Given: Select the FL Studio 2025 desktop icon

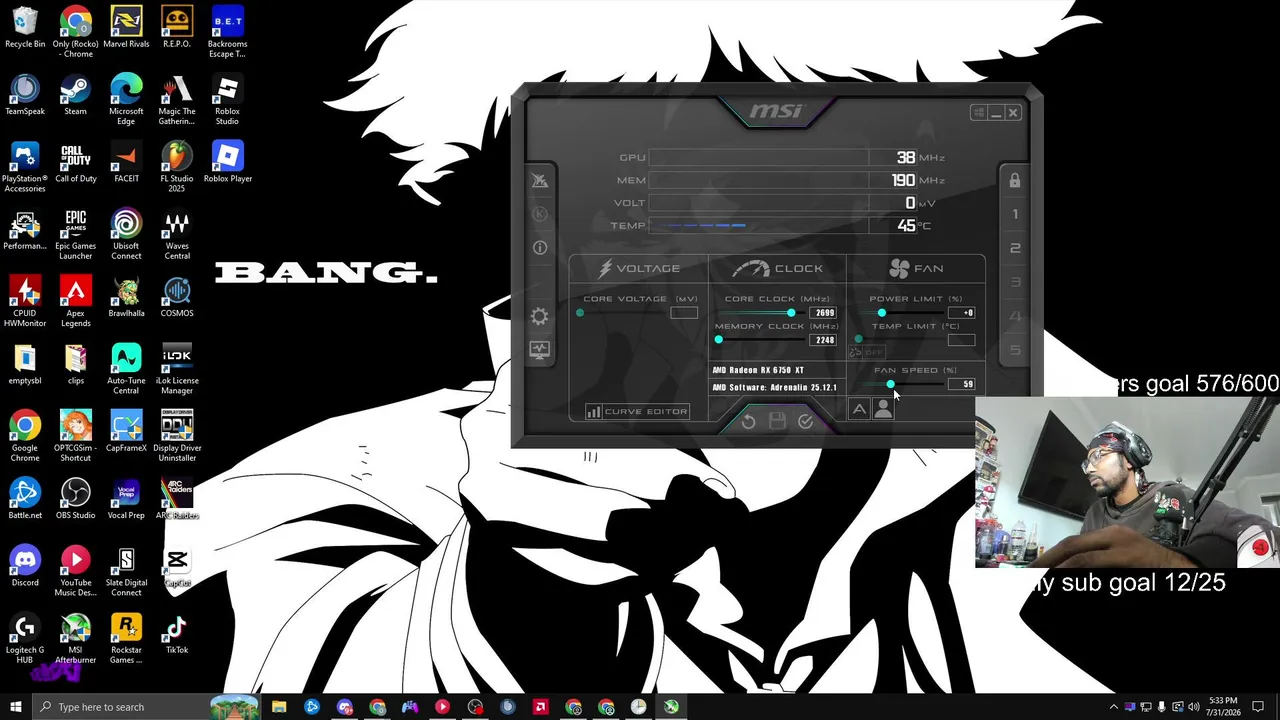Looking at the screenshot, I should [177, 166].
